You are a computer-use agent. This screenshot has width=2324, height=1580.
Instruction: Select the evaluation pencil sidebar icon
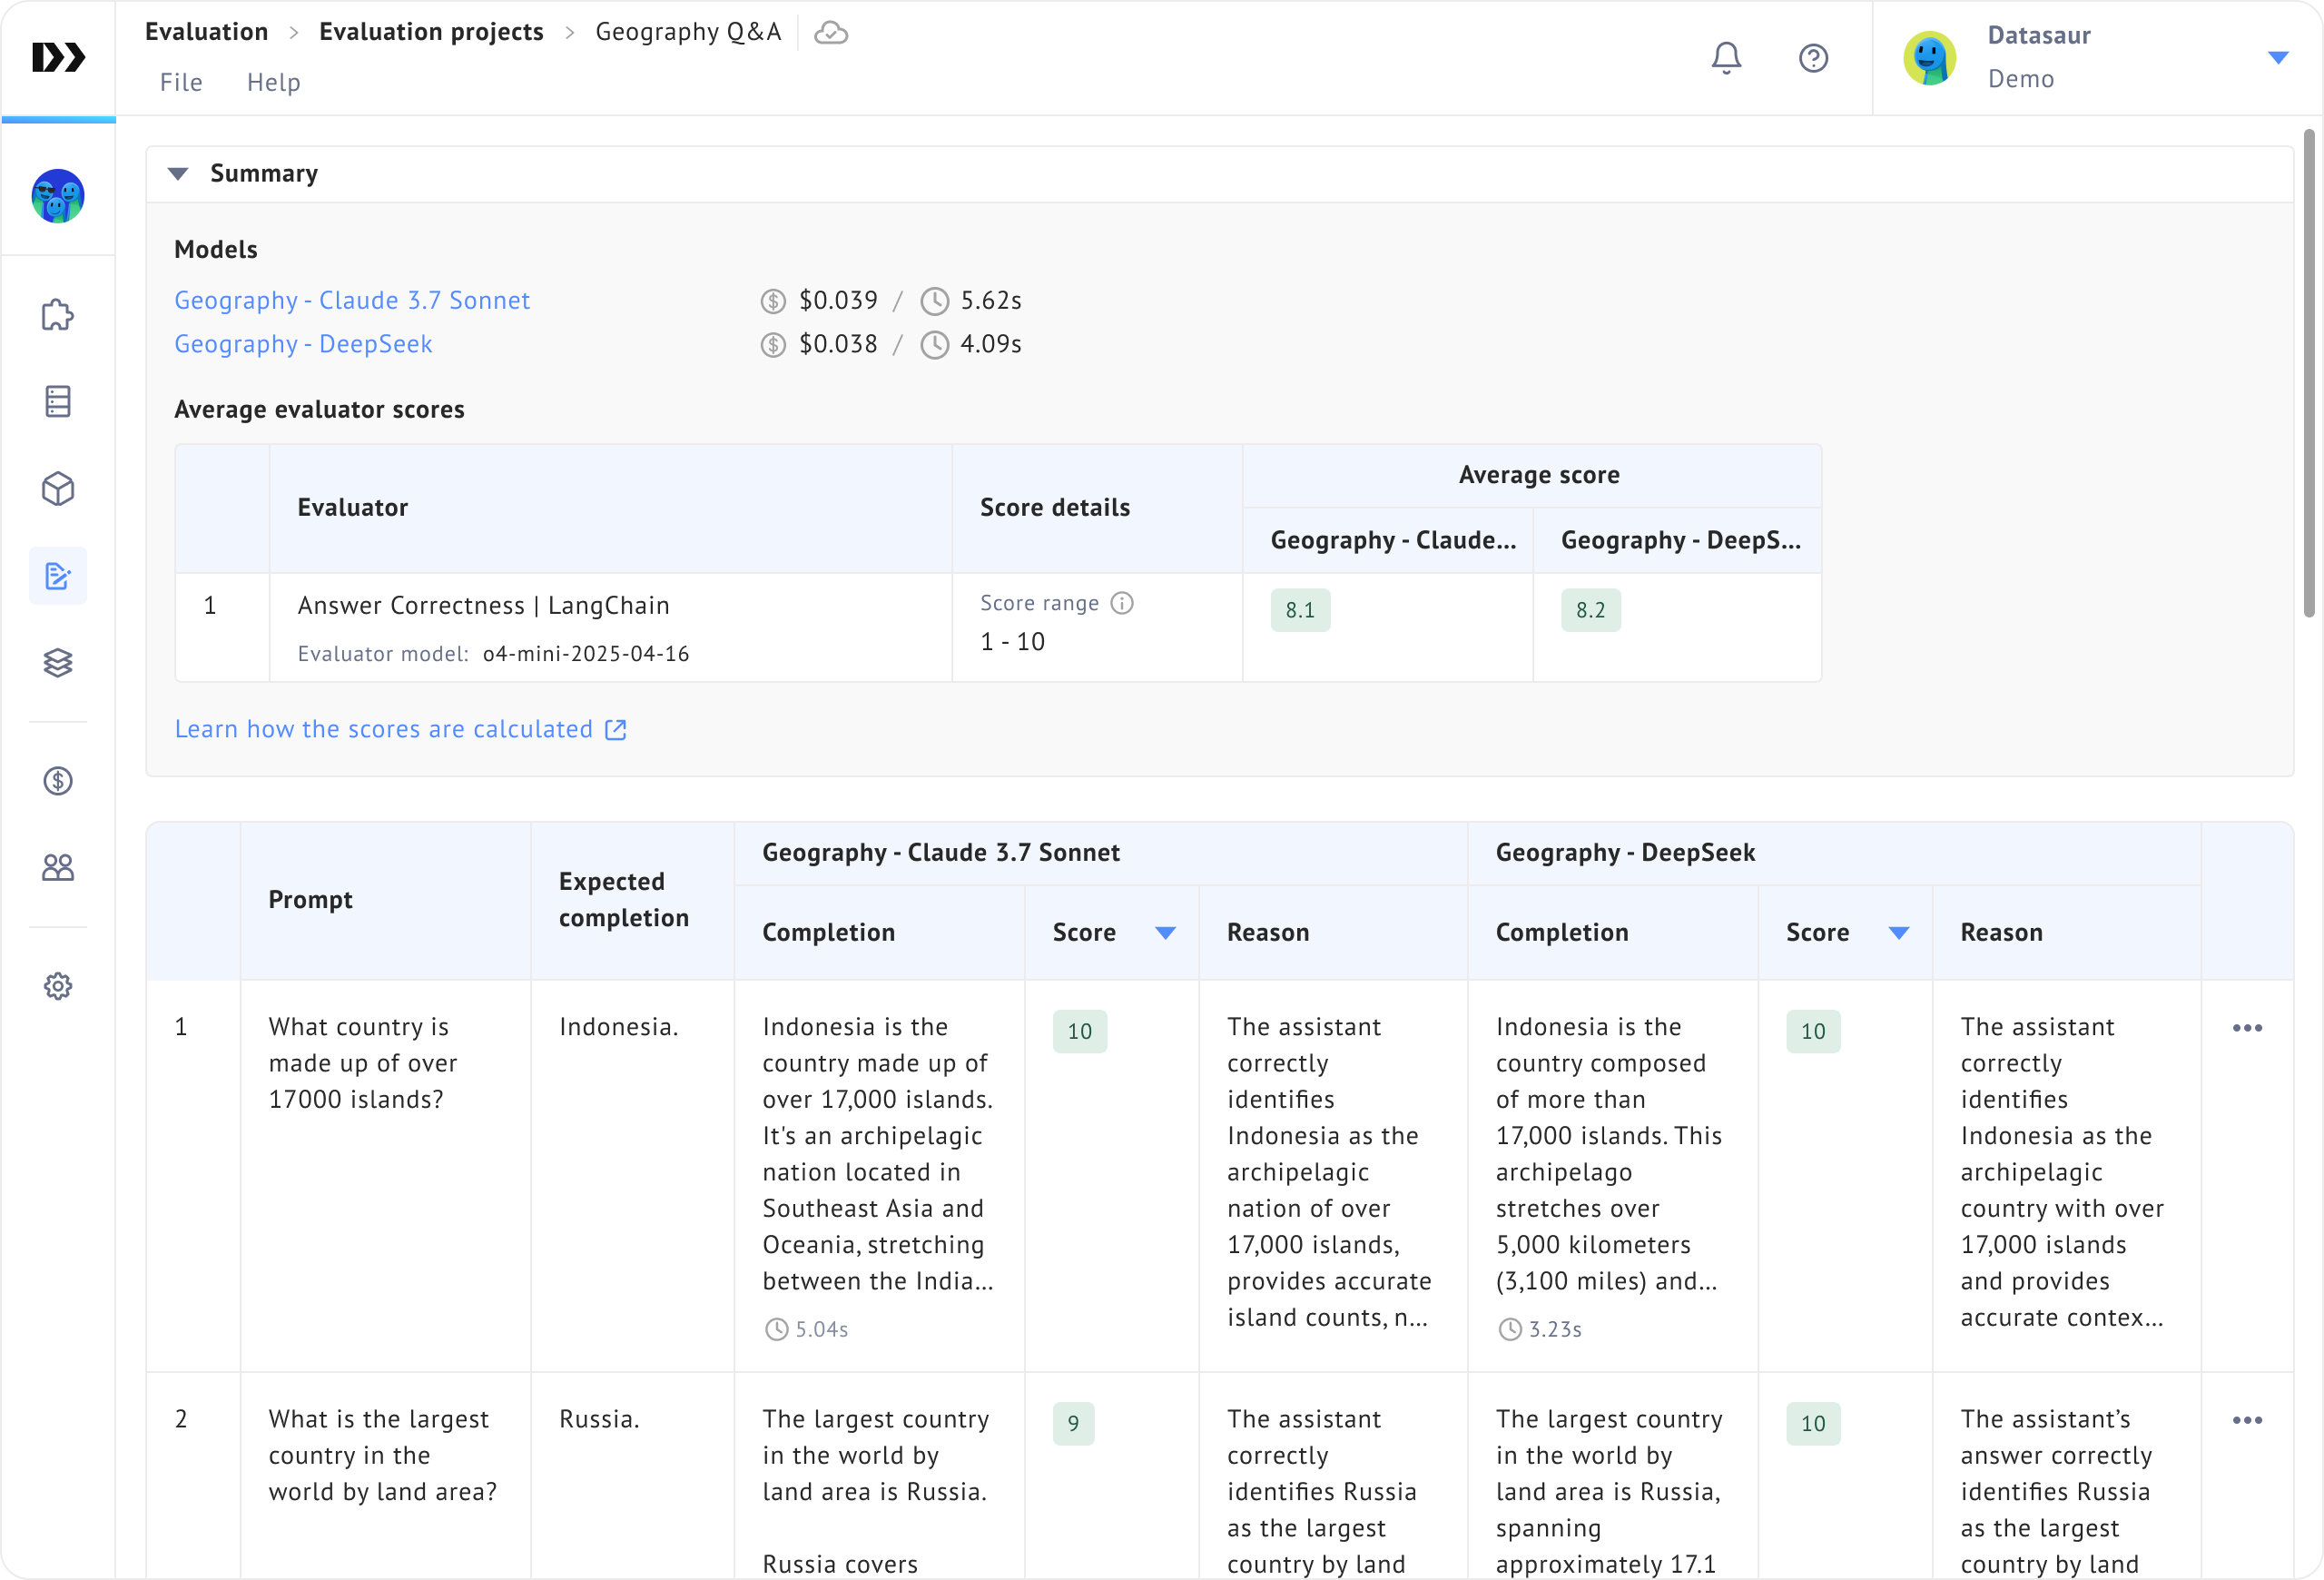58,576
